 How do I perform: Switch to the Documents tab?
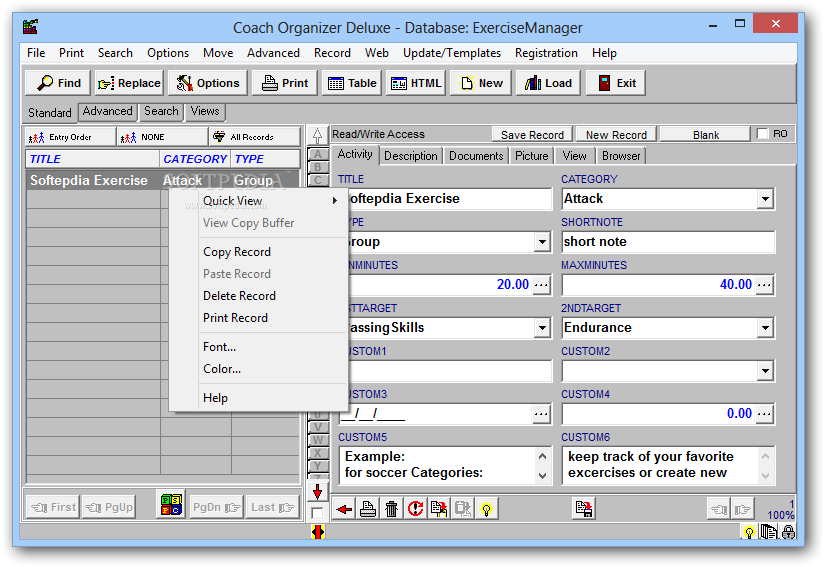click(476, 156)
